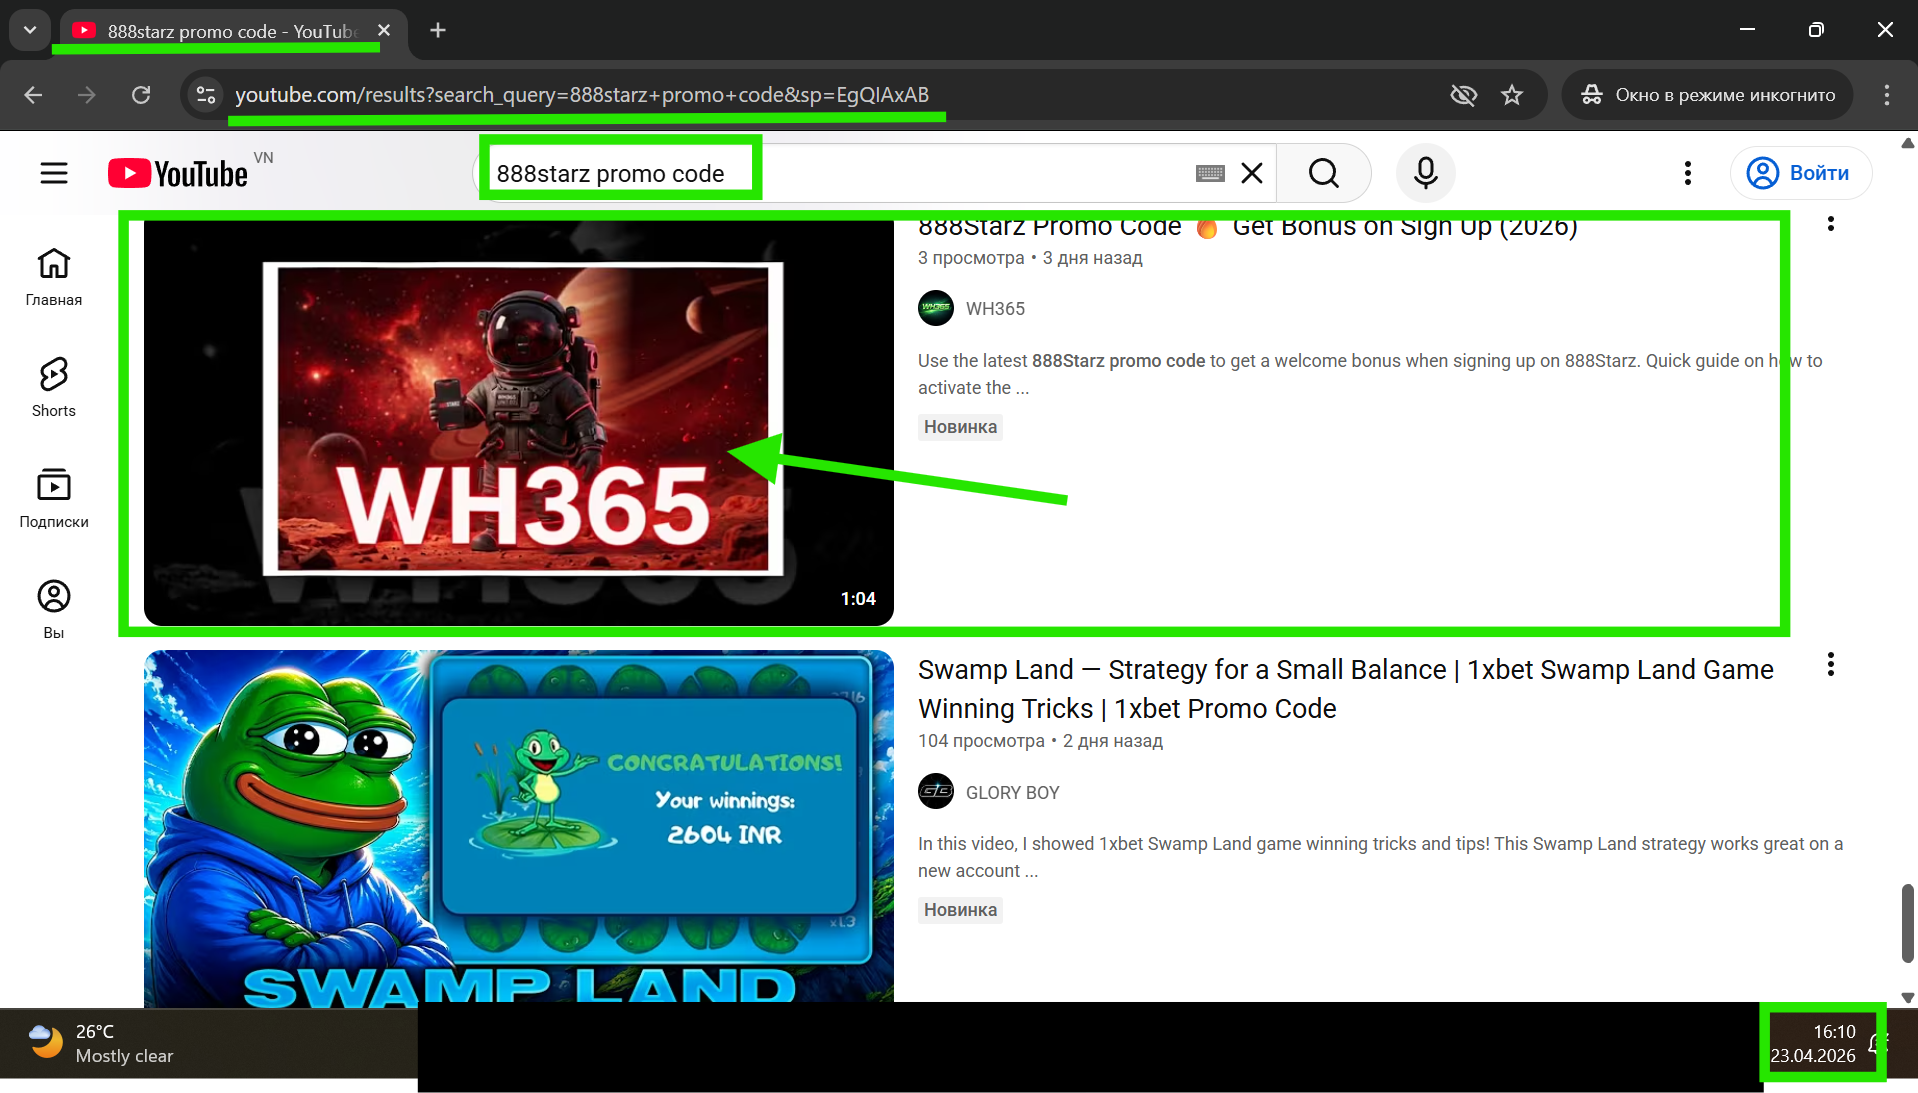Screen dimensions: 1918x1093
Task: Click the address bar URL
Action: 582,95
